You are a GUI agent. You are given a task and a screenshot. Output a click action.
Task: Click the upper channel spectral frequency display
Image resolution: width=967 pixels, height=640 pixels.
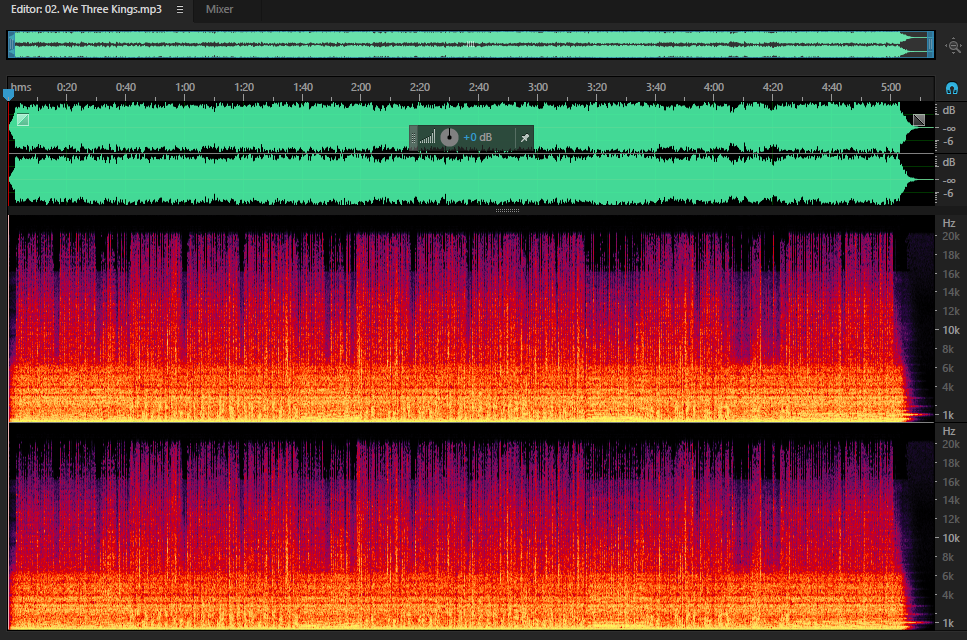coord(472,318)
